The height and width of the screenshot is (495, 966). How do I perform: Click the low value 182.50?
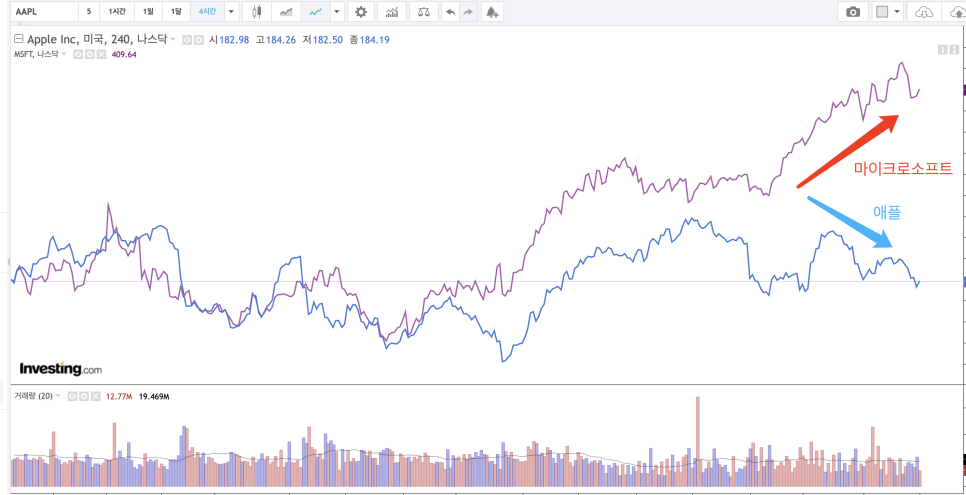point(328,40)
